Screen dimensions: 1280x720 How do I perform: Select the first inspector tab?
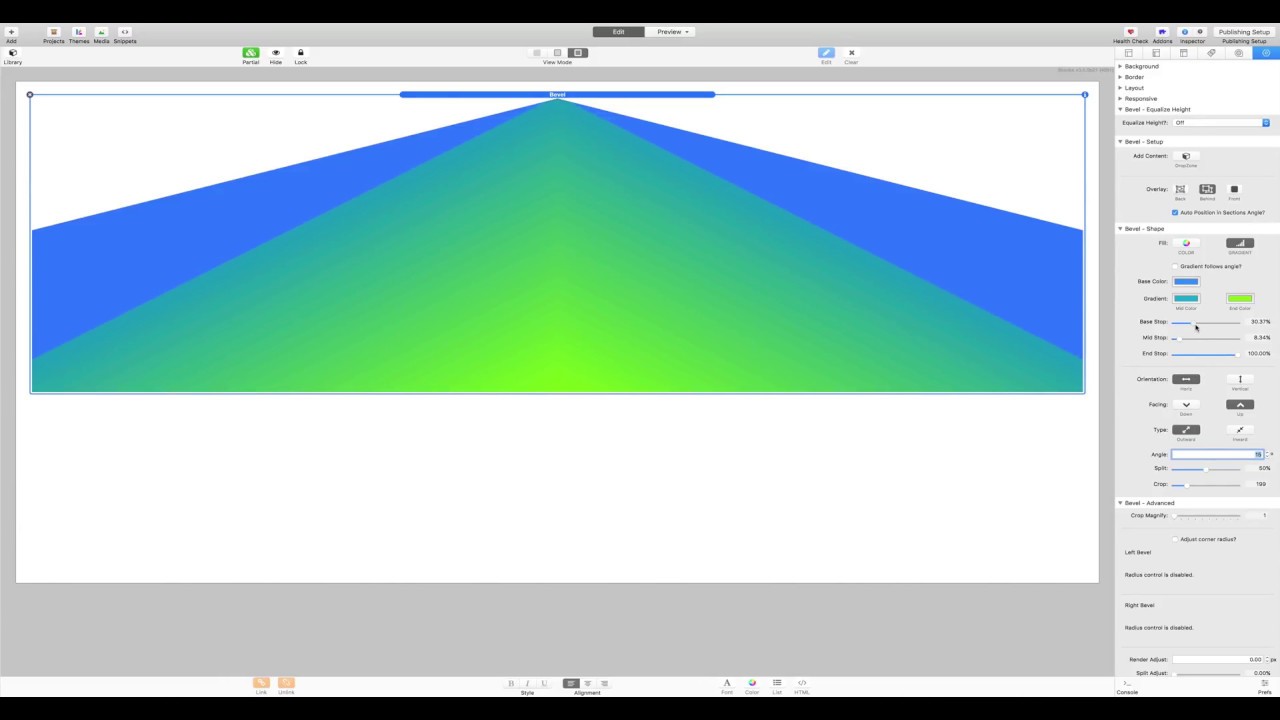[1129, 53]
